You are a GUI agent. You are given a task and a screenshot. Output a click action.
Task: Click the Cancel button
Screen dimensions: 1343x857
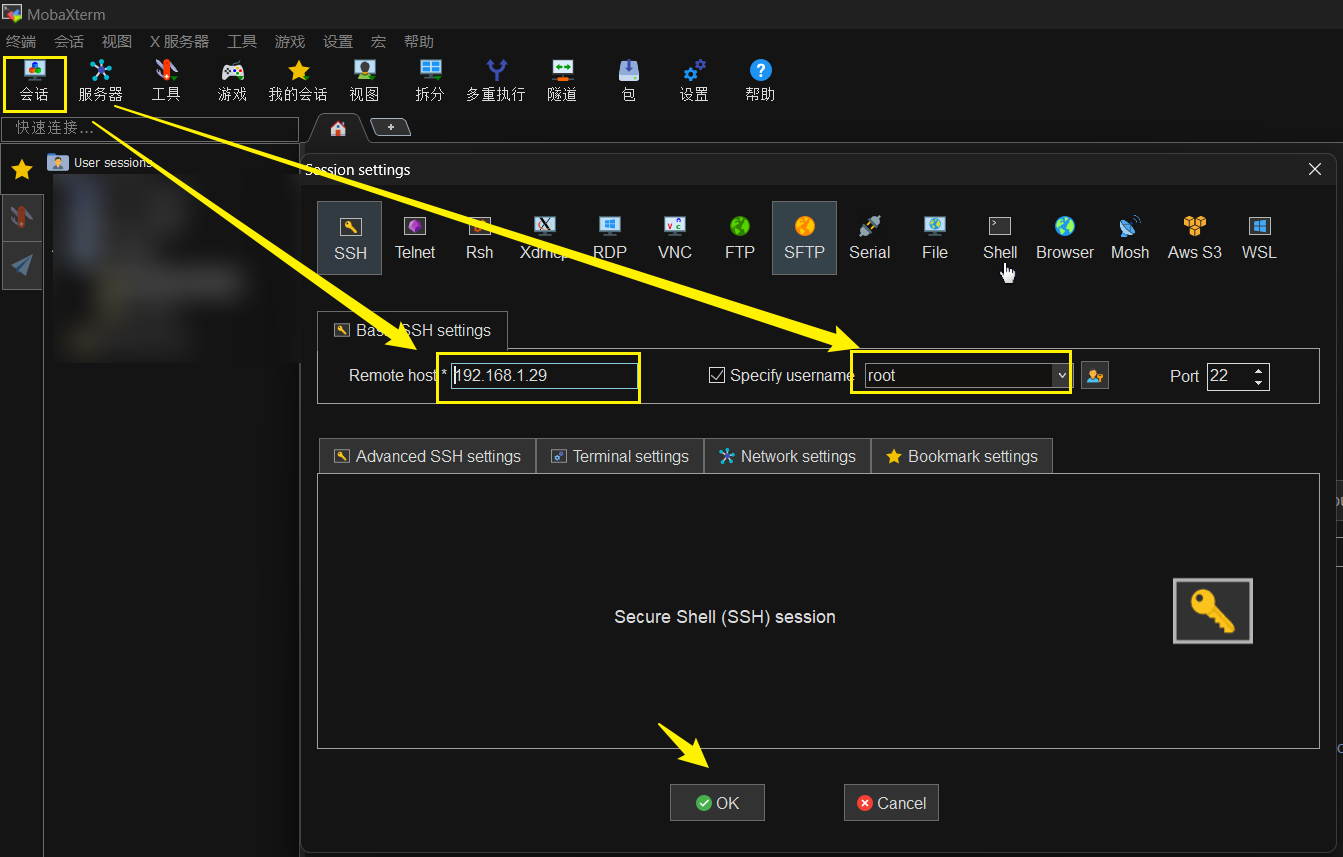click(x=891, y=803)
